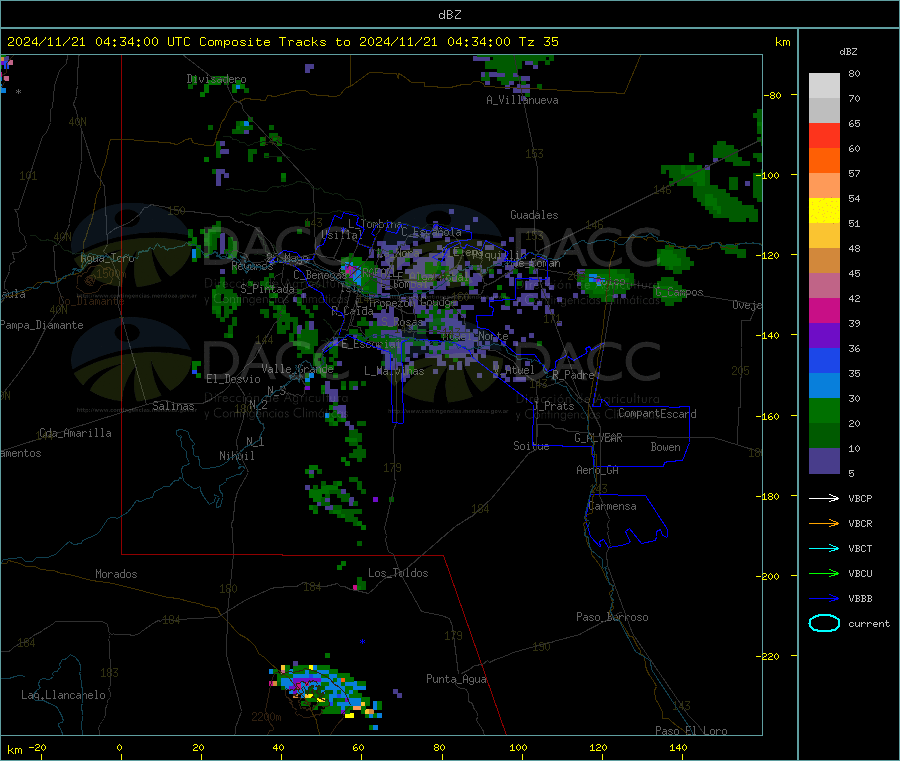The height and width of the screenshot is (761, 900).
Task: Click the orange VBCR arrow in legend
Action: point(824,523)
